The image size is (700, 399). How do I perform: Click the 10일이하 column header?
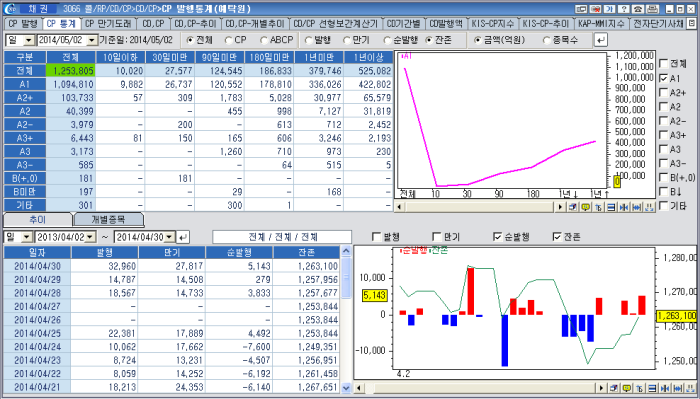pyautogui.click(x=120, y=57)
